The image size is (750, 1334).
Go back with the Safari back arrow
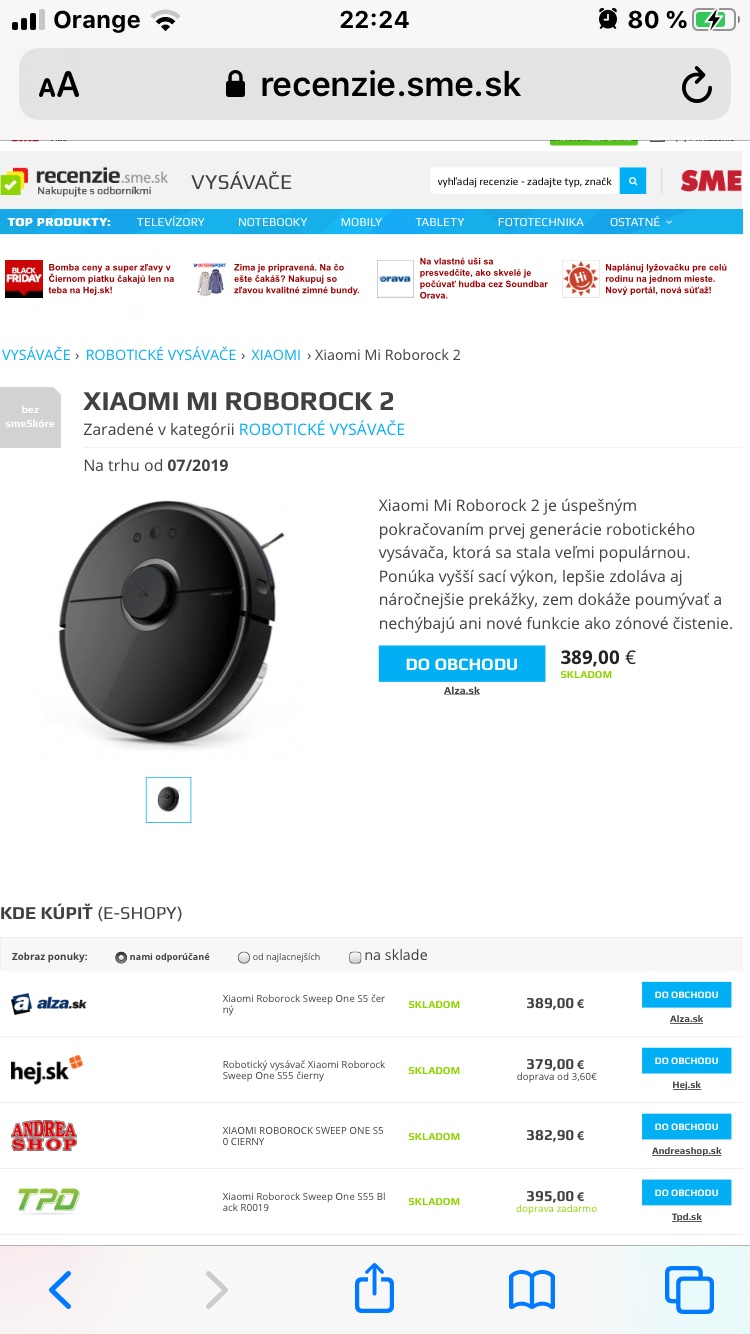60,1290
